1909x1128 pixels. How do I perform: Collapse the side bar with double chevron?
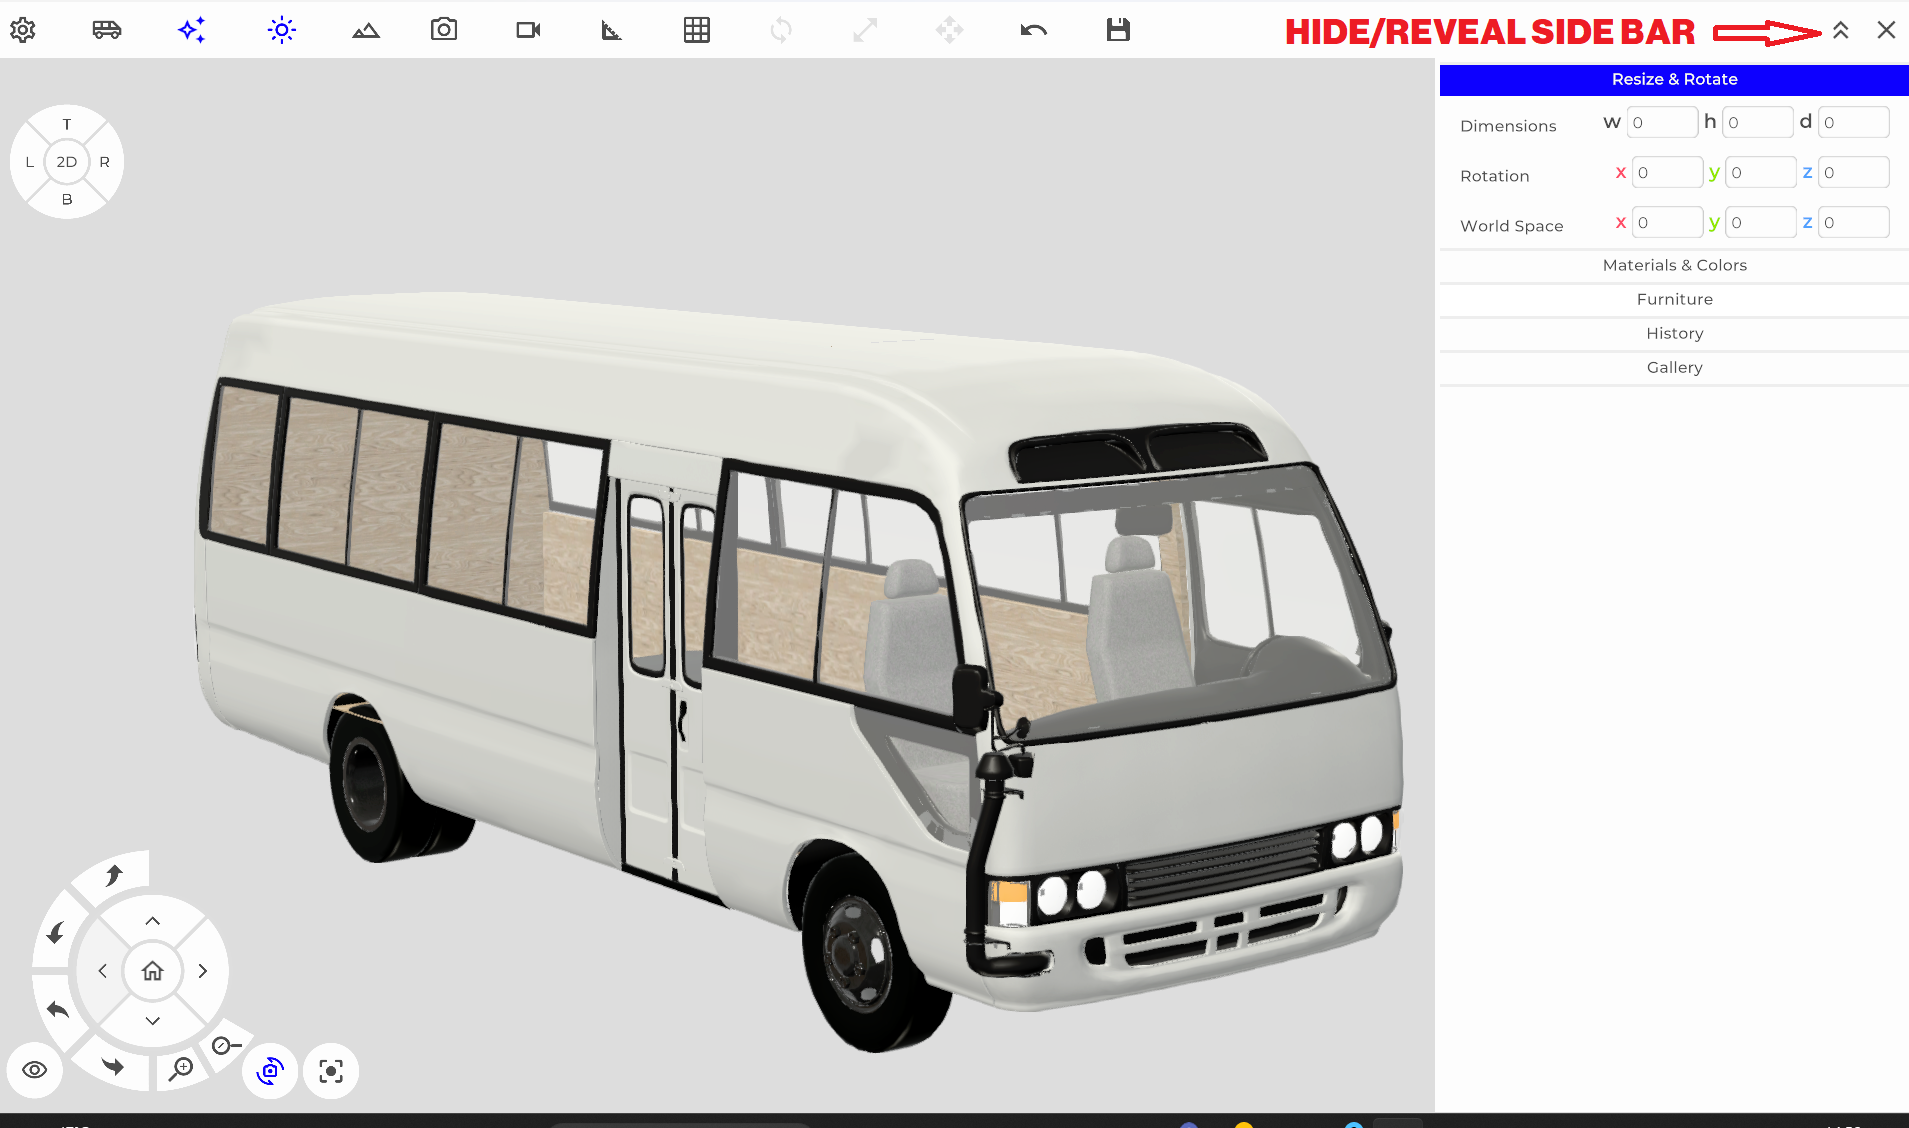click(1841, 30)
